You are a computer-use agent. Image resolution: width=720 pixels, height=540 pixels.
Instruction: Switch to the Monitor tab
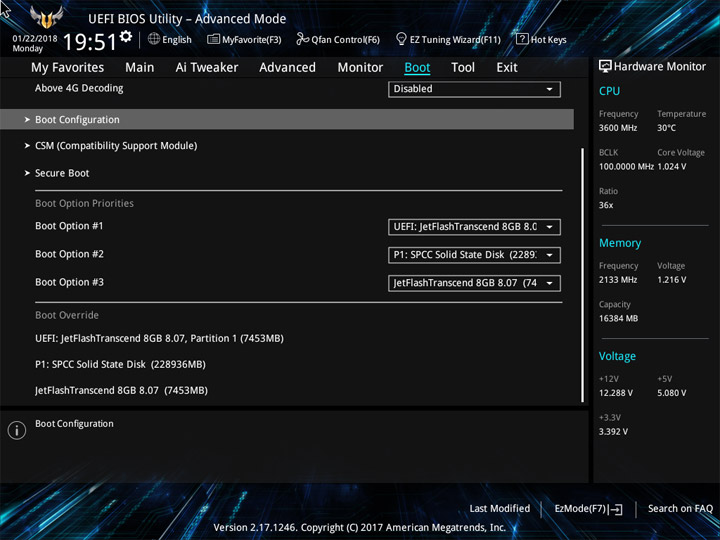[x=360, y=68]
